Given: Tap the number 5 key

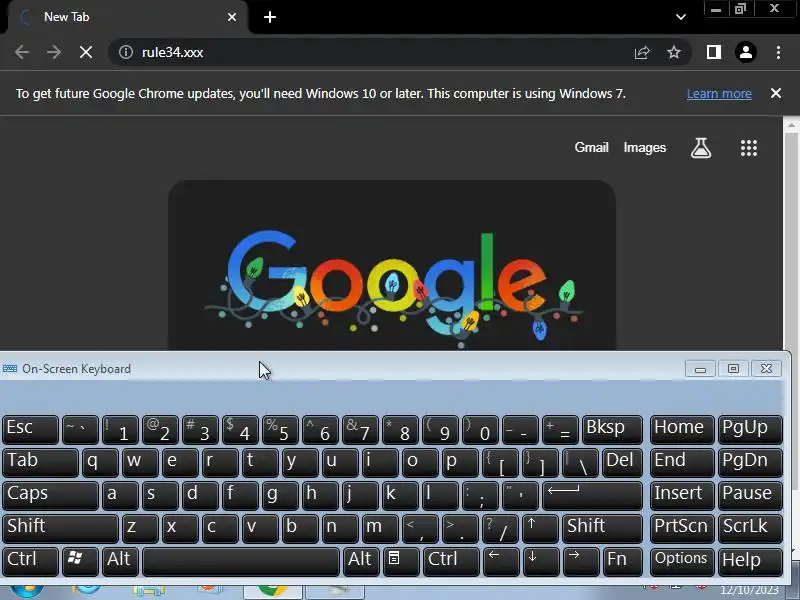Looking at the screenshot, I should (x=280, y=429).
